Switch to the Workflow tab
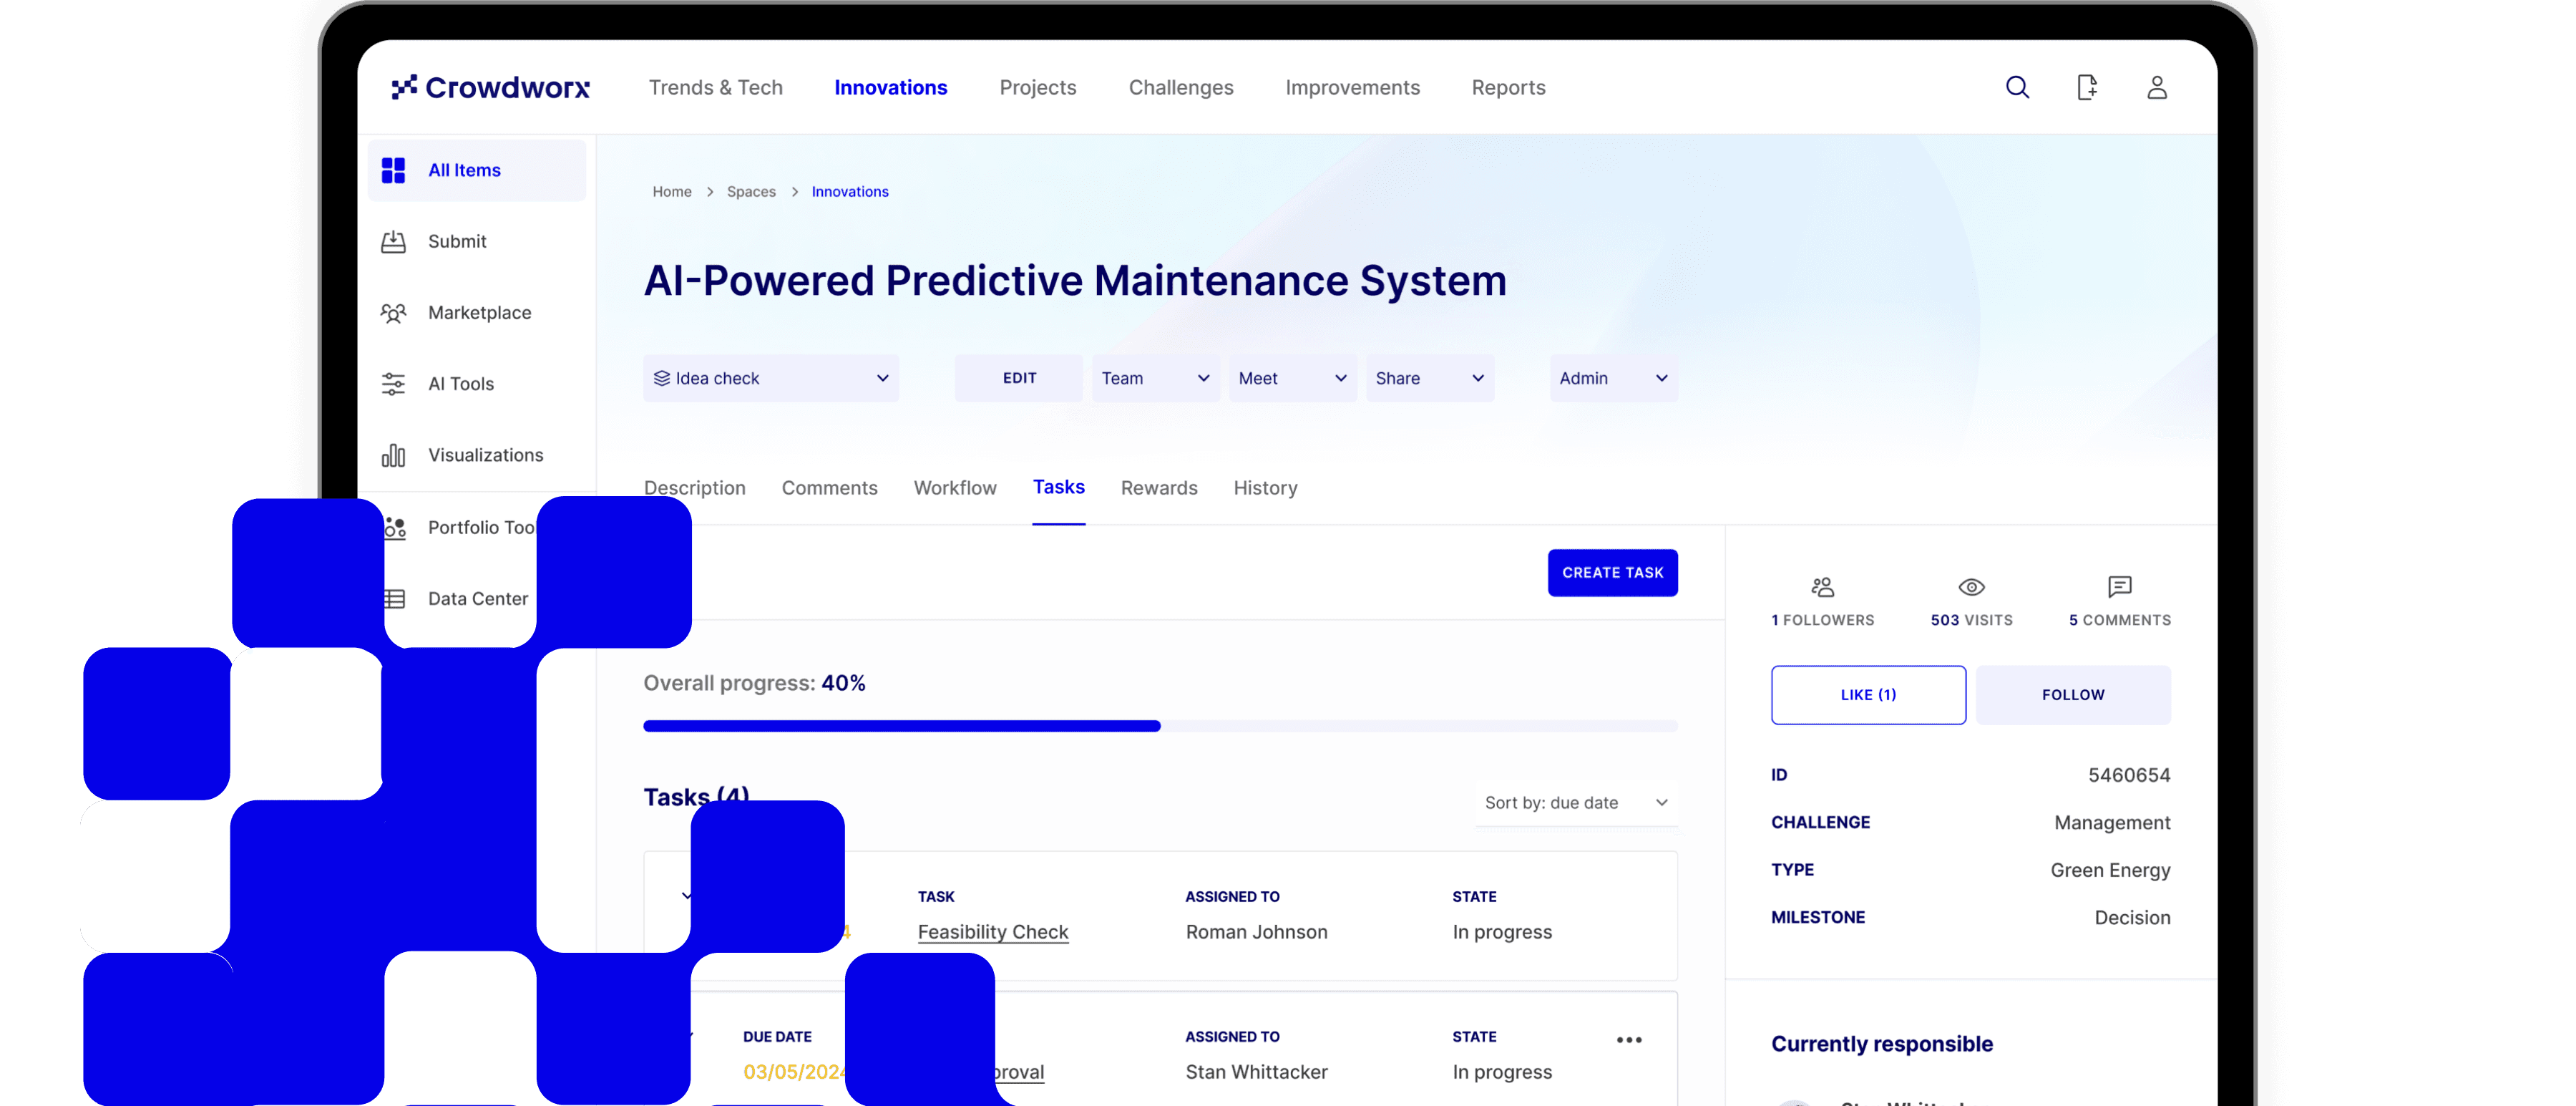This screenshot has width=2576, height=1106. [x=955, y=488]
